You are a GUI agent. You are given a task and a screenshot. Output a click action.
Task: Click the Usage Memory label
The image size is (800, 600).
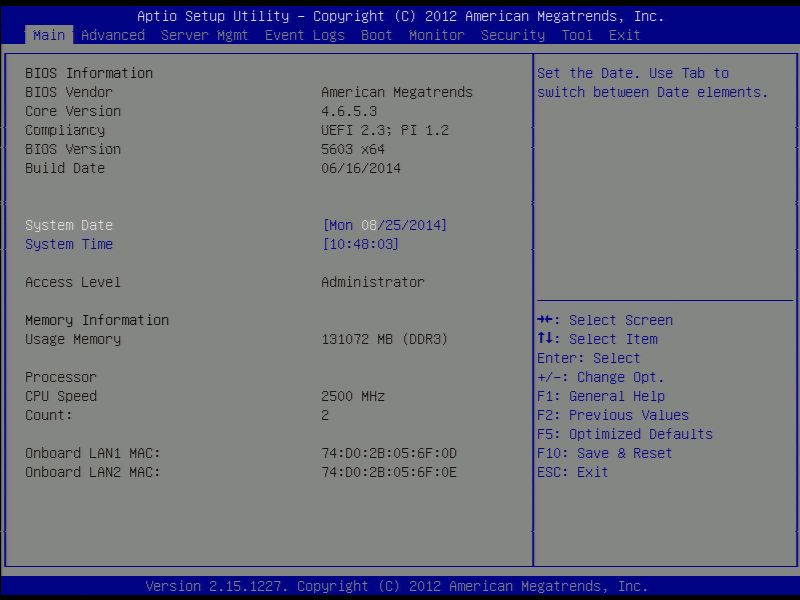(x=73, y=339)
